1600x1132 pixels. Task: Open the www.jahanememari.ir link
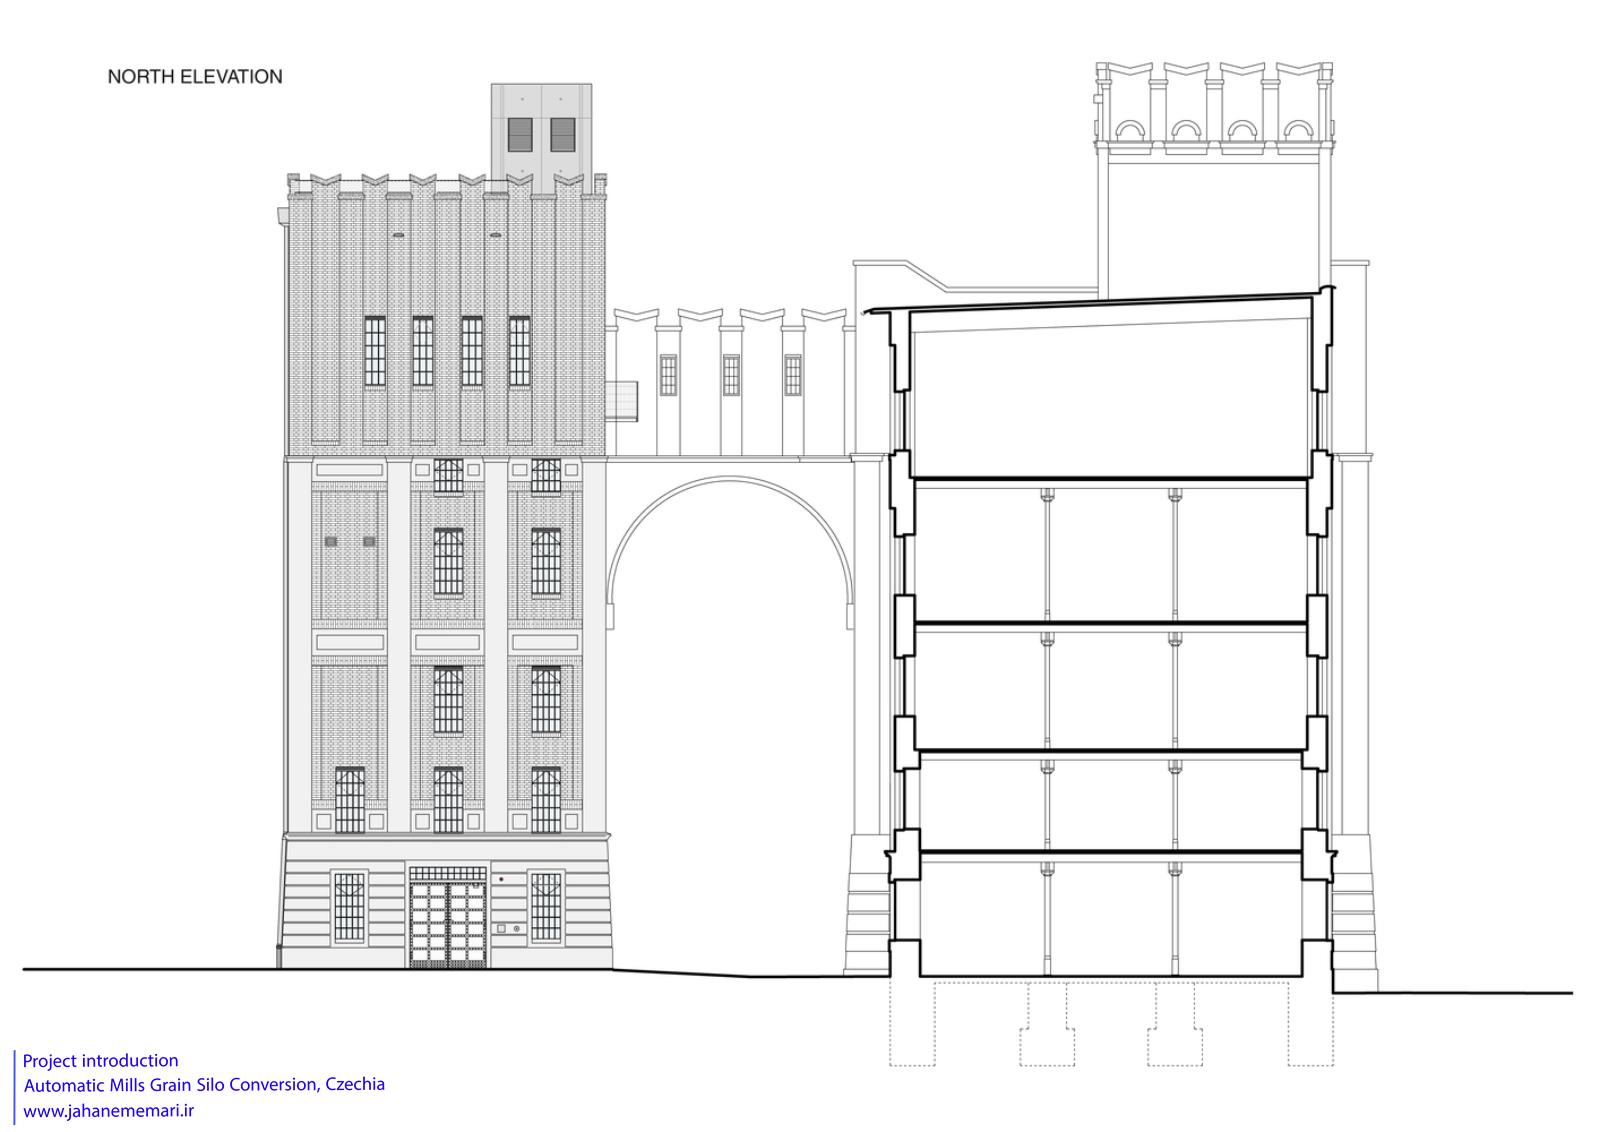pyautogui.click(x=107, y=1110)
